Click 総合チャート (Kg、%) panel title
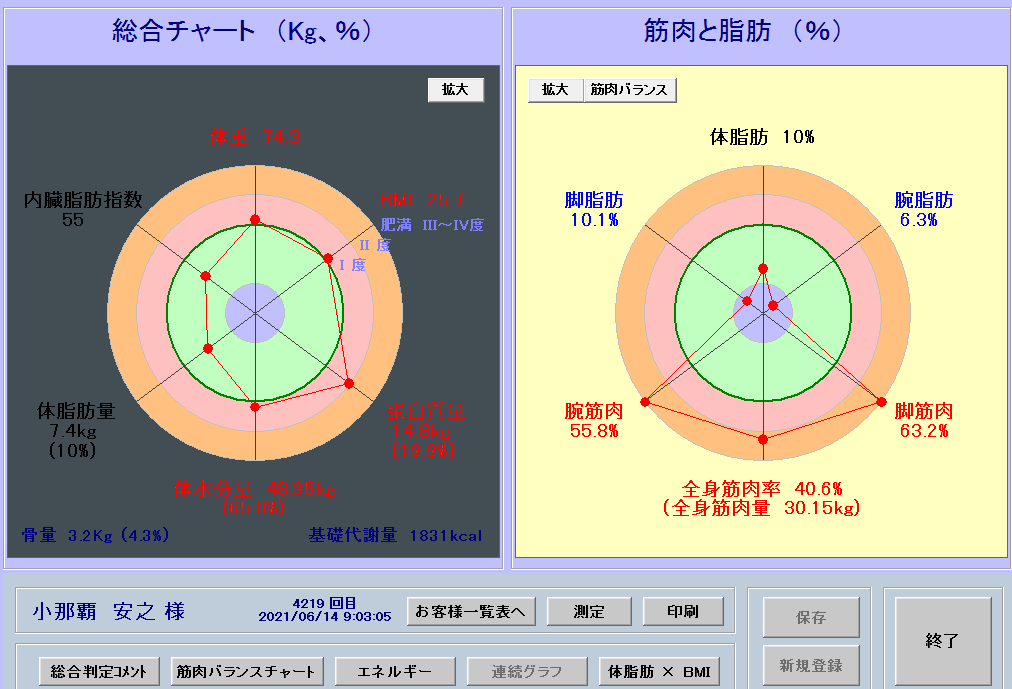 (x=243, y=31)
